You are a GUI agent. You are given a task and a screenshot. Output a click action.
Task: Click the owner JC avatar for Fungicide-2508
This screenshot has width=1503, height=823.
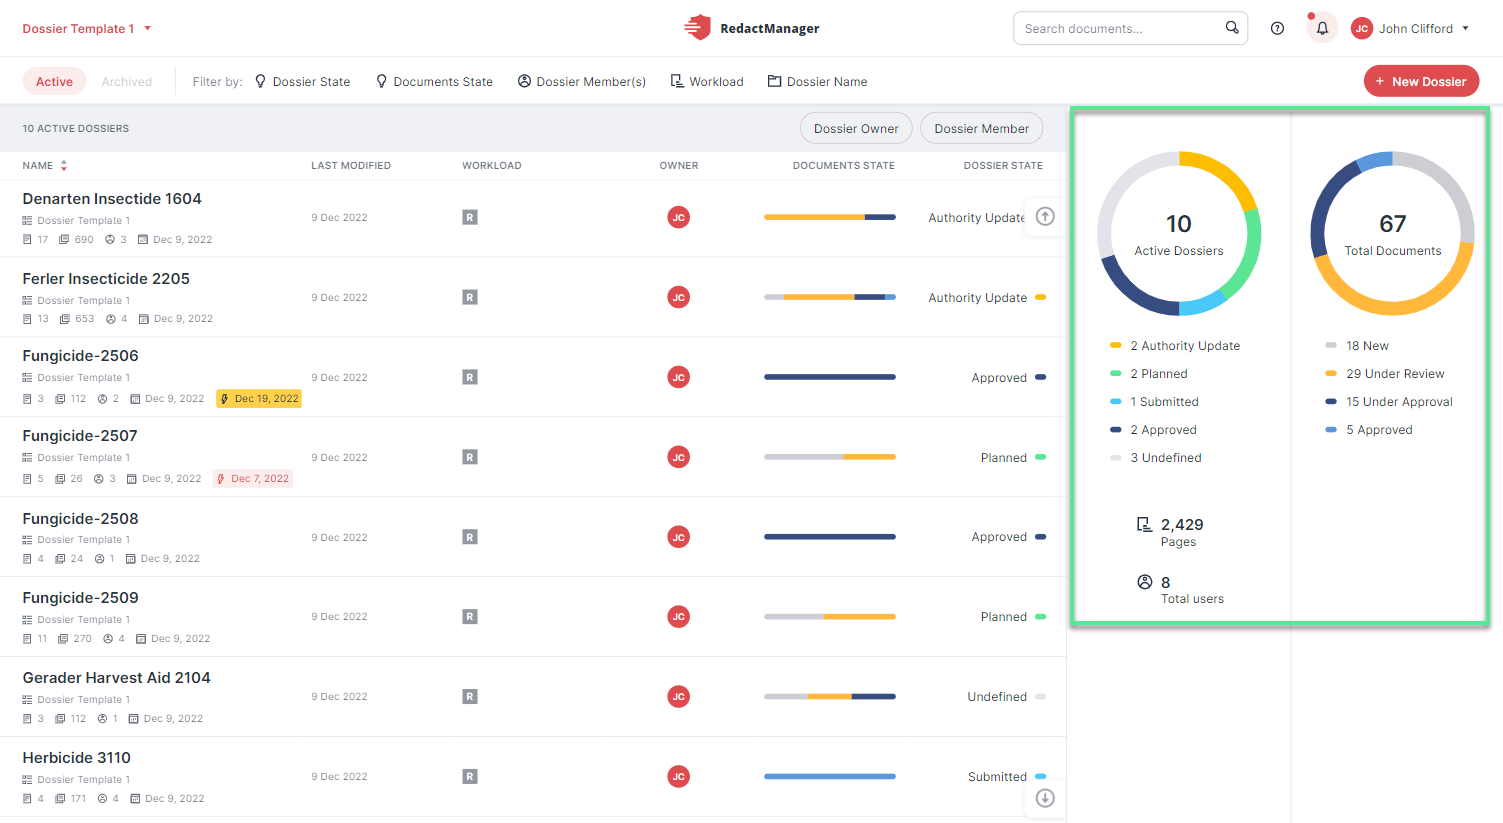tap(679, 537)
